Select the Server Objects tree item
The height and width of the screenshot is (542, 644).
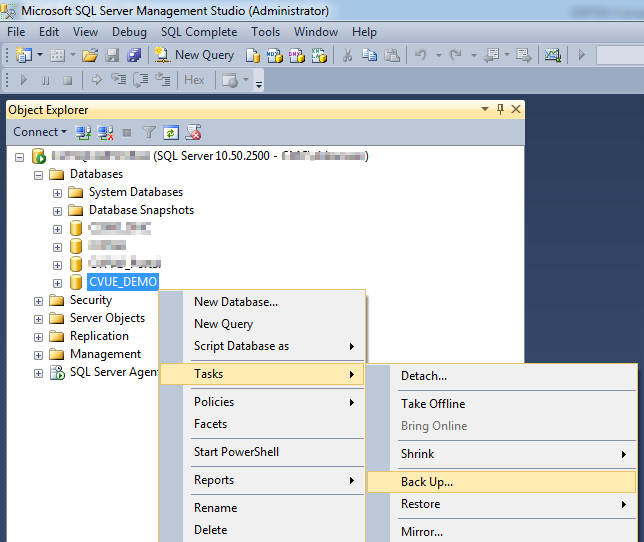click(x=107, y=318)
